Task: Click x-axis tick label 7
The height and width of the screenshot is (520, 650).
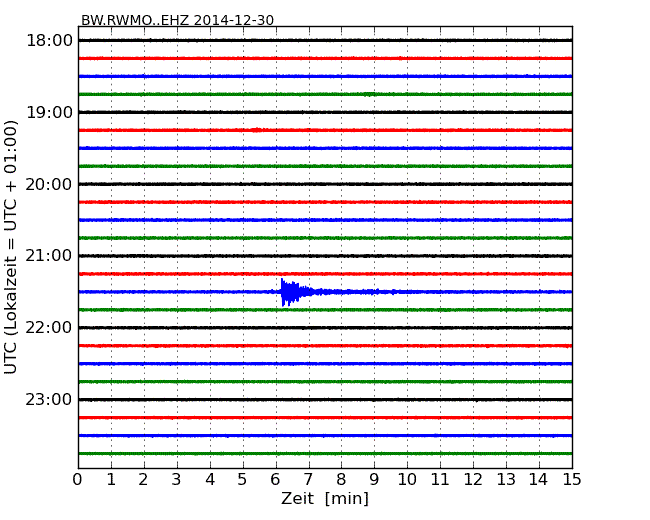Action: (308, 479)
